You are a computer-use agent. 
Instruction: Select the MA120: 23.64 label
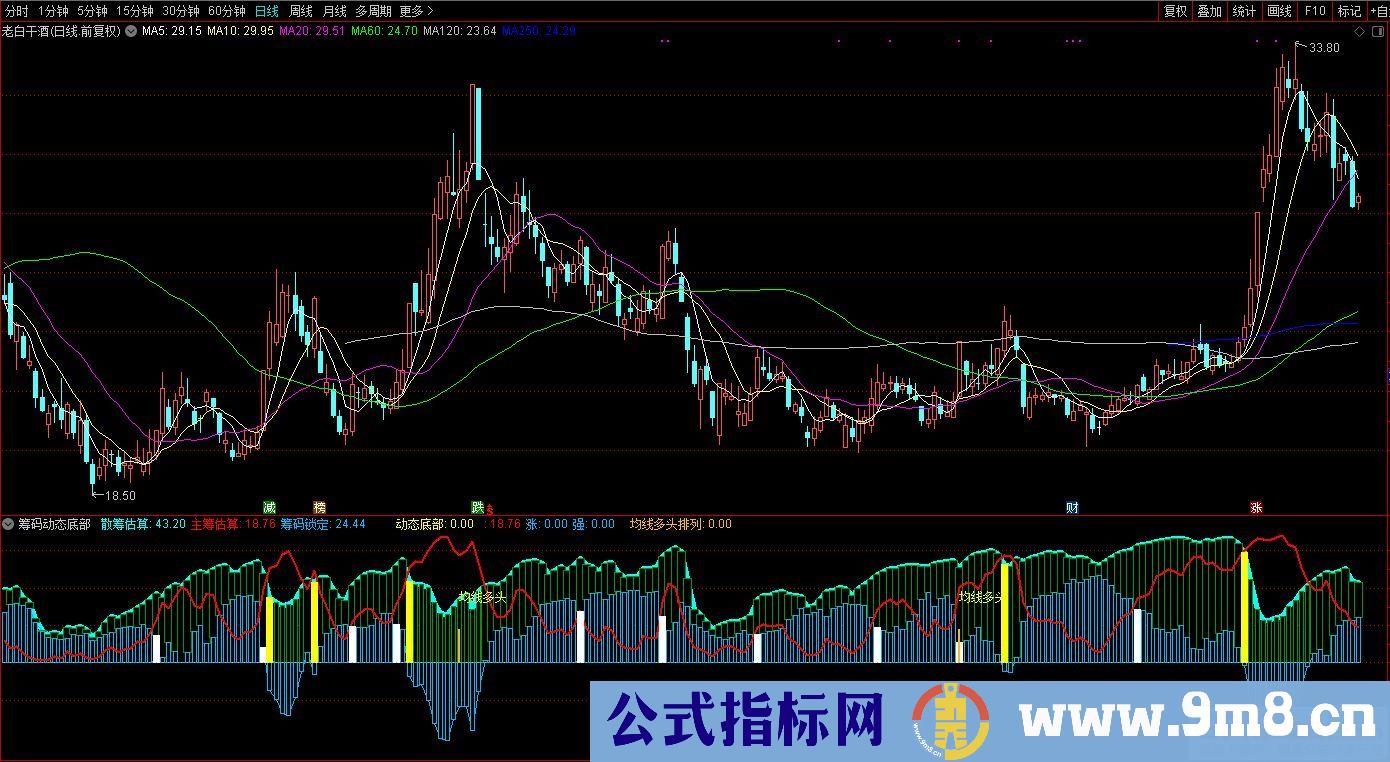(x=460, y=31)
